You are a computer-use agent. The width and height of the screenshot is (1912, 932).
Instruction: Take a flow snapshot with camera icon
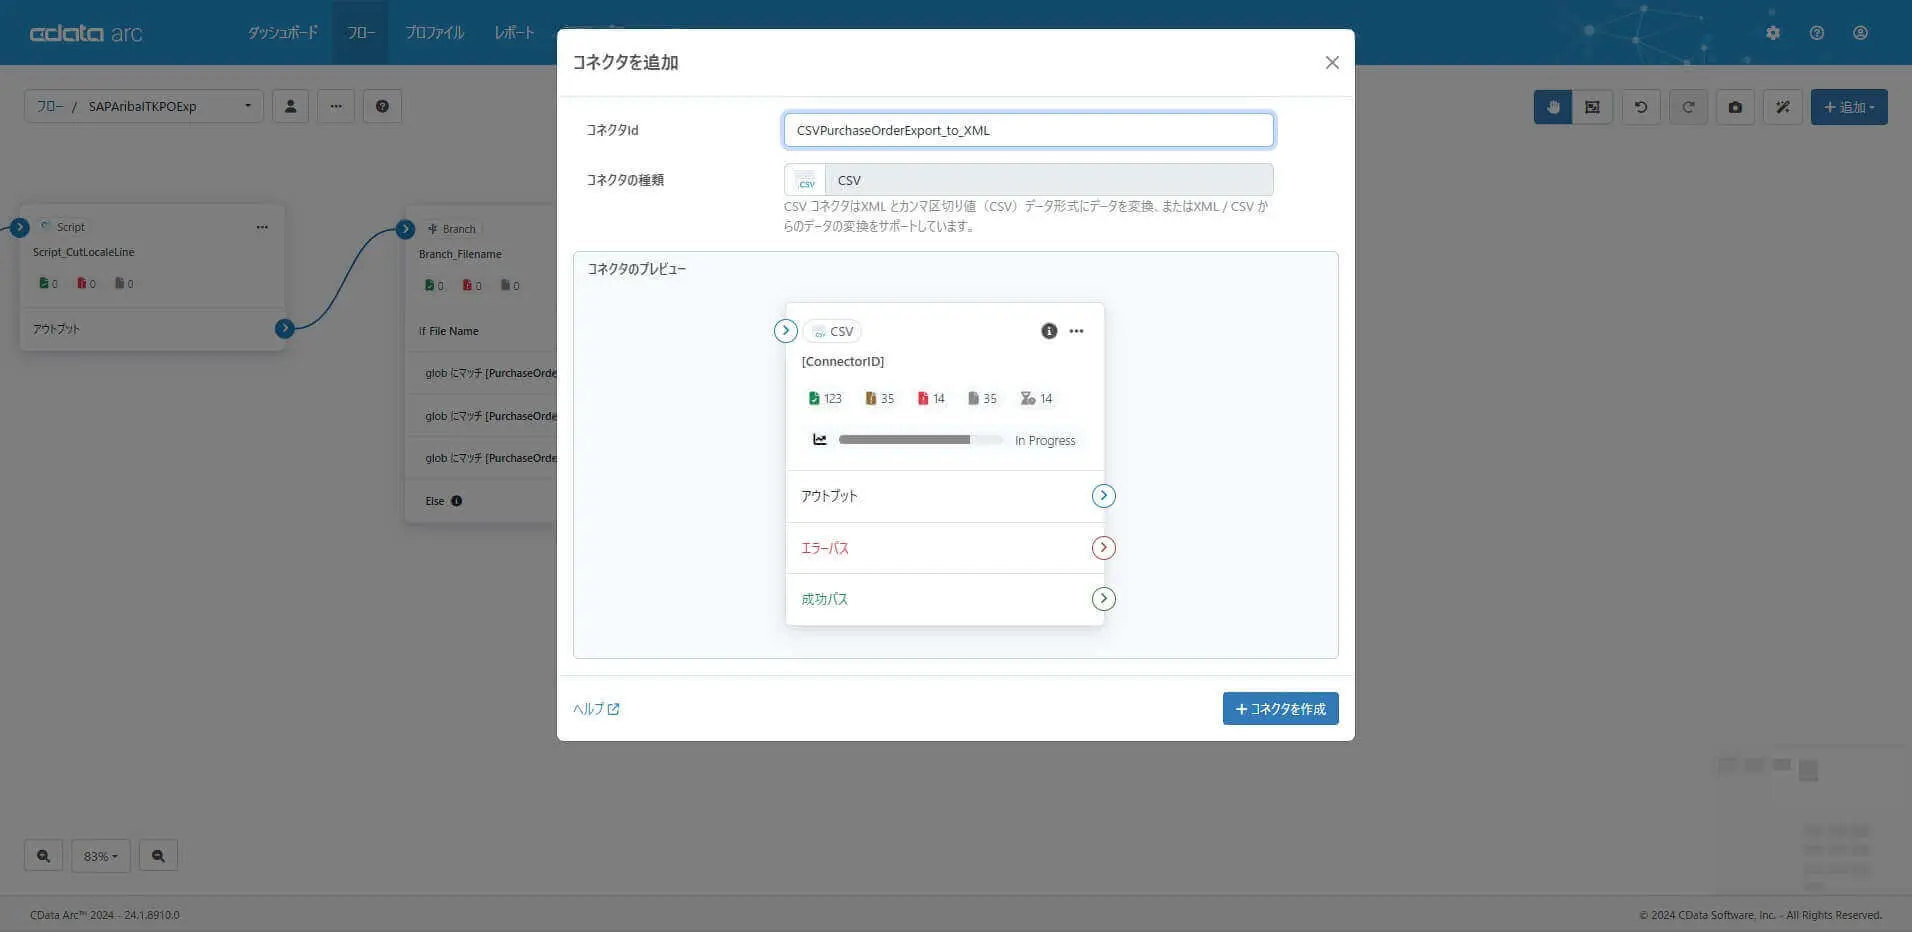pyautogui.click(x=1735, y=107)
